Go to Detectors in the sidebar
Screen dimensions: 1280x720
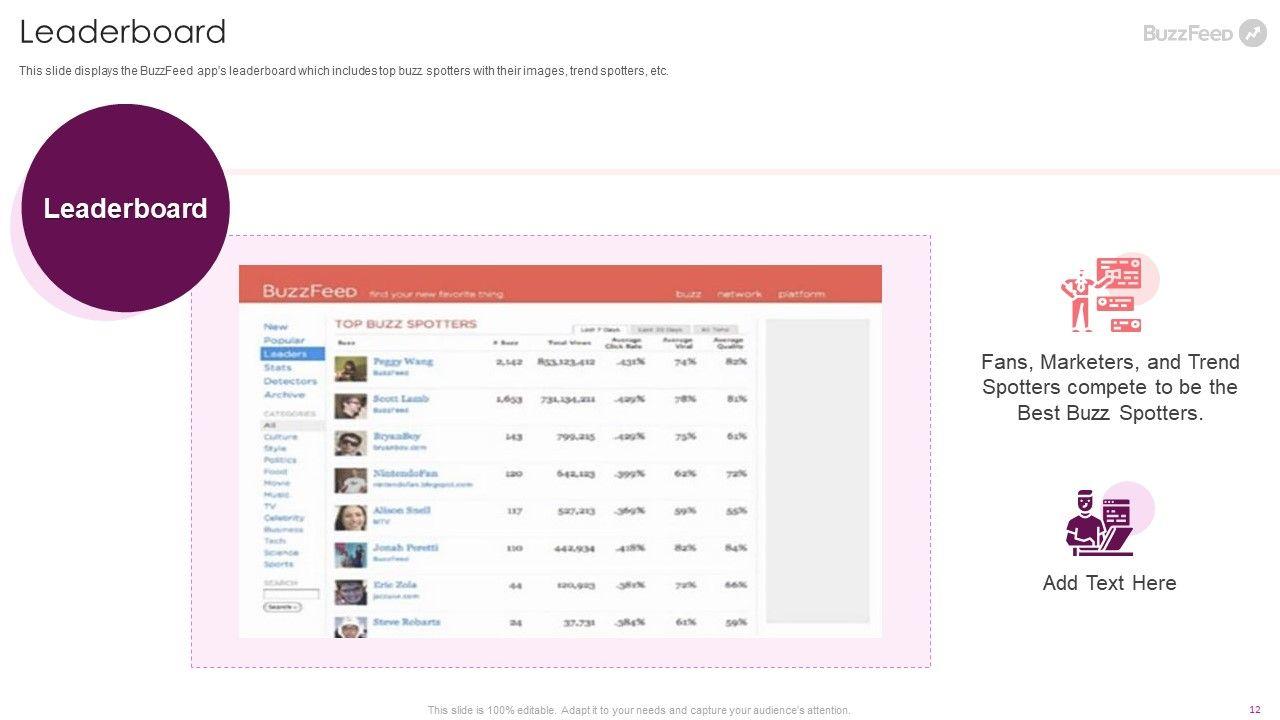(290, 381)
